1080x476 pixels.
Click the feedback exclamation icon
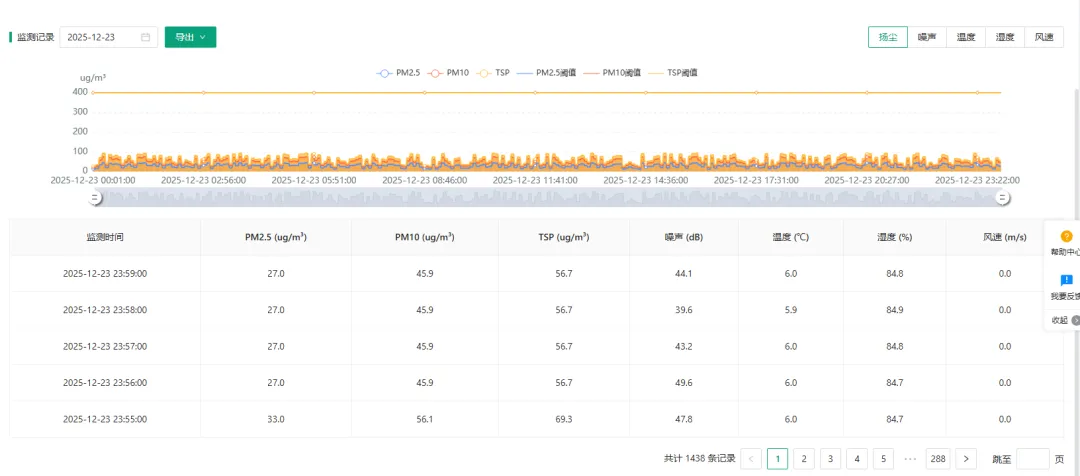click(1066, 280)
